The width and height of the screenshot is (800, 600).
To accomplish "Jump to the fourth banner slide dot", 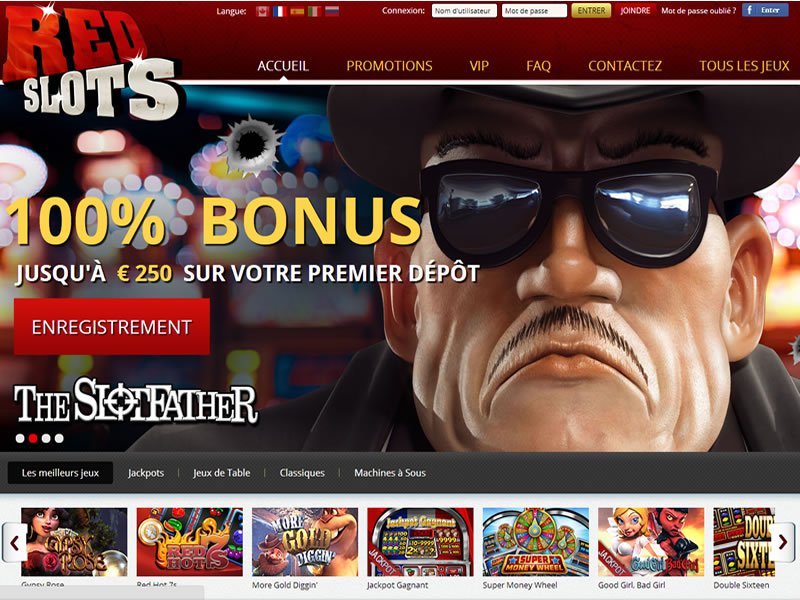I will coord(59,438).
